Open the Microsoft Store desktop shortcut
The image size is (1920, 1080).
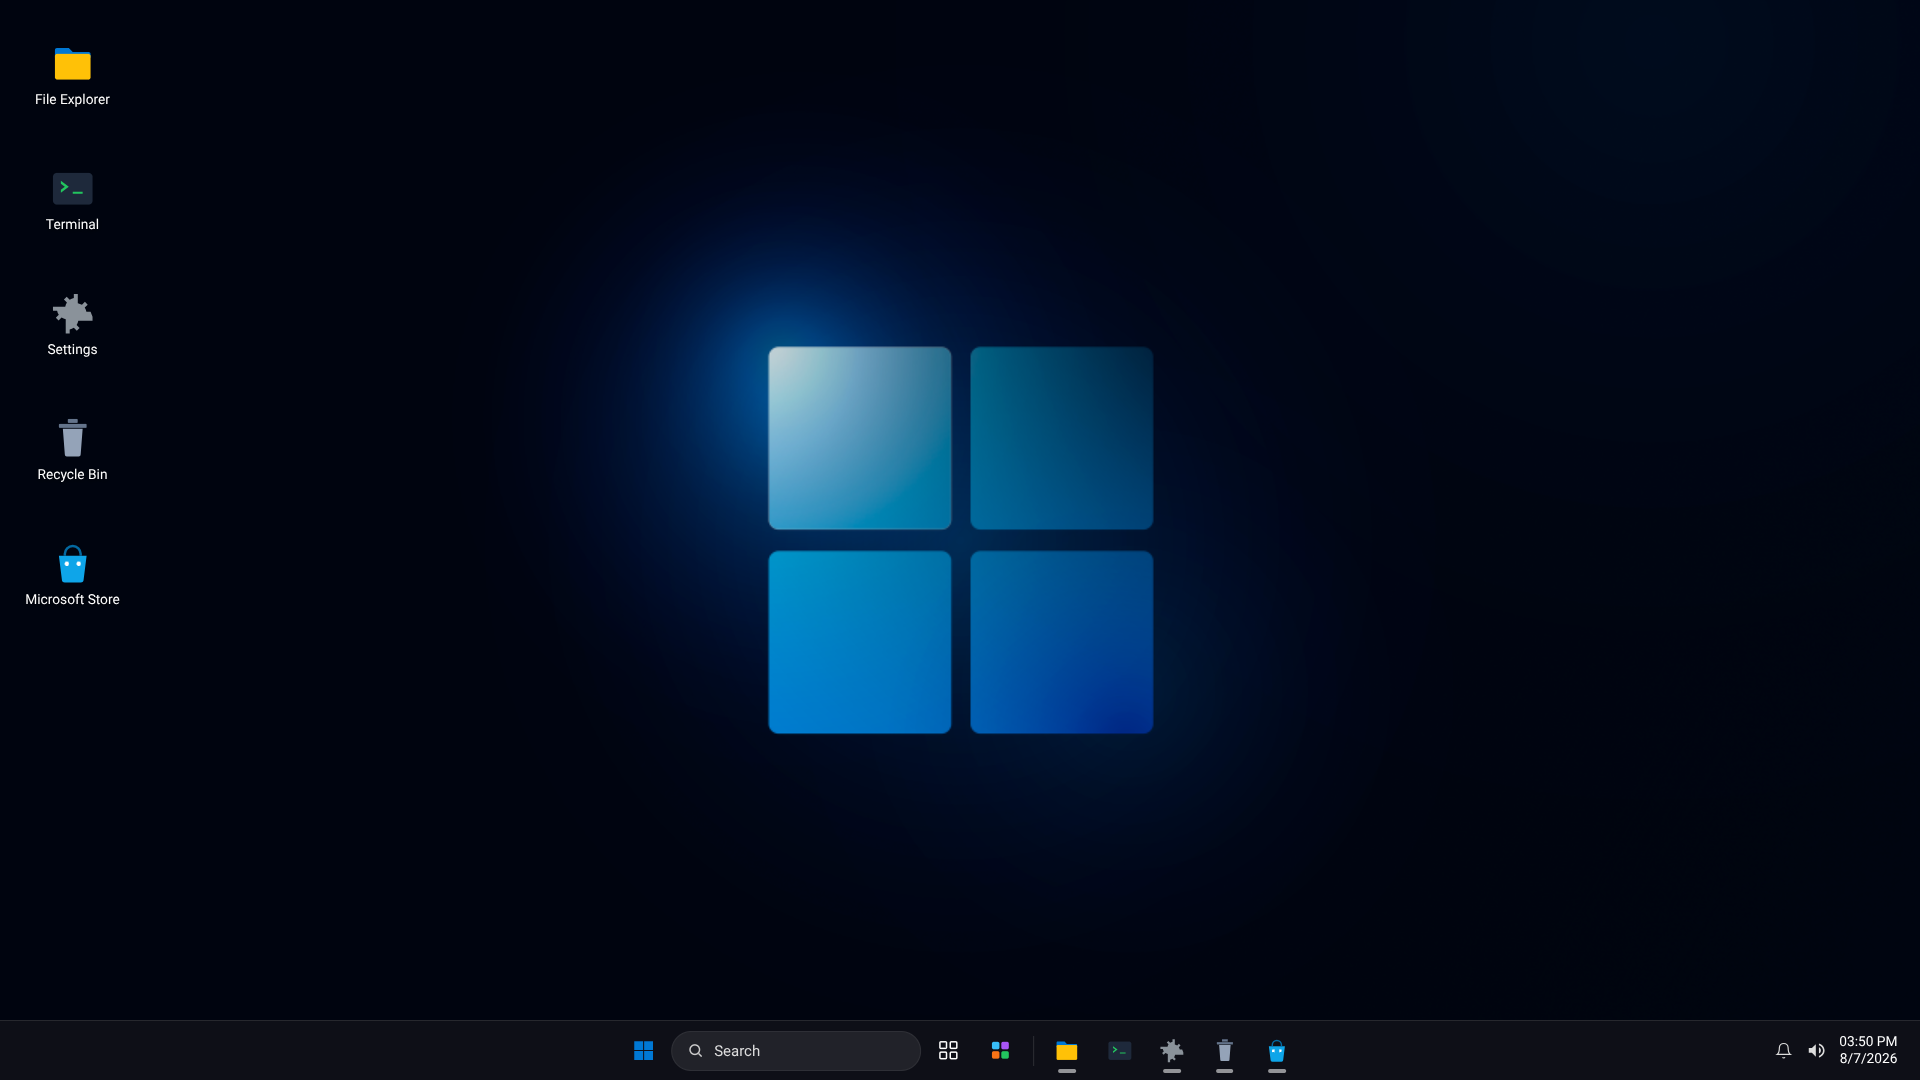pos(72,575)
